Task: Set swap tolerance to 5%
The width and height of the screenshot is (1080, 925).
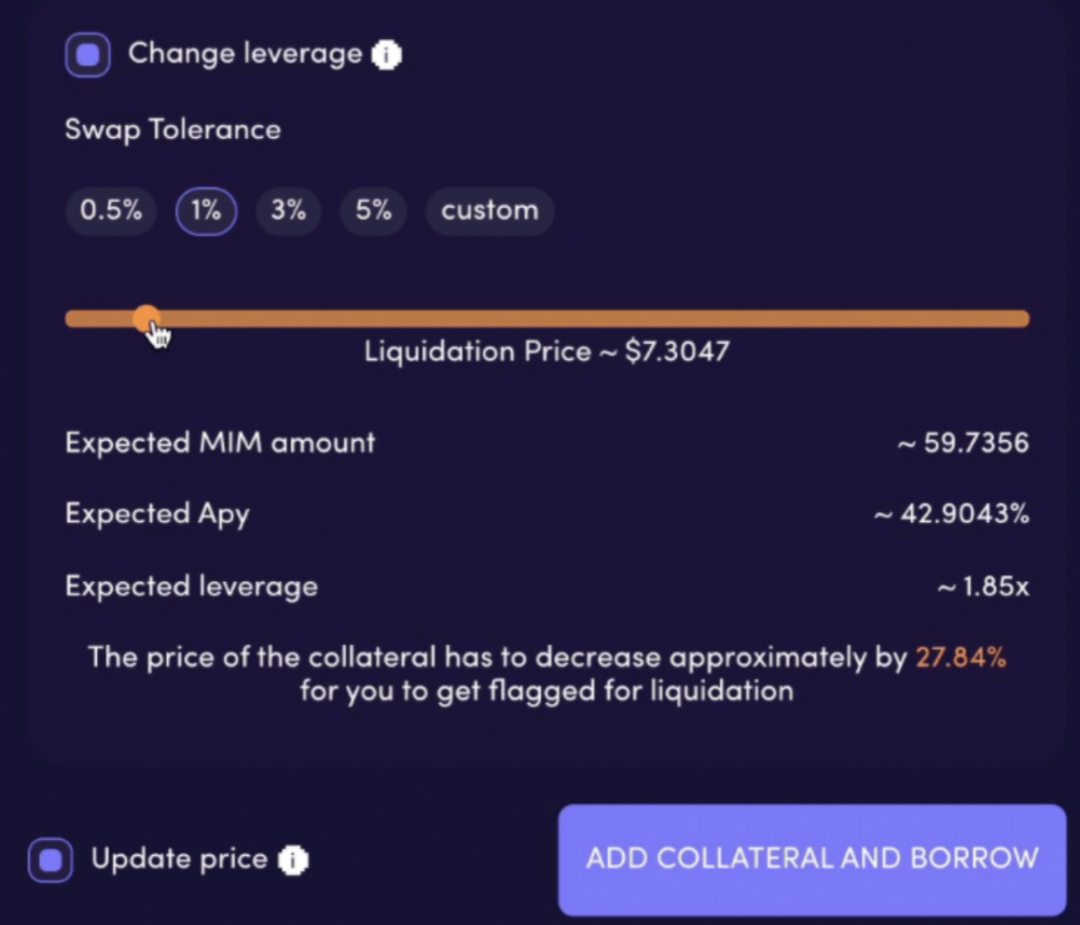Action: (373, 211)
